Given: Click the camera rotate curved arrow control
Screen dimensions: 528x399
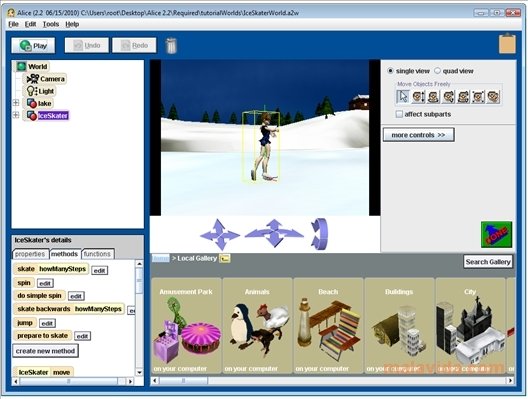Looking at the screenshot, I should (x=320, y=234).
